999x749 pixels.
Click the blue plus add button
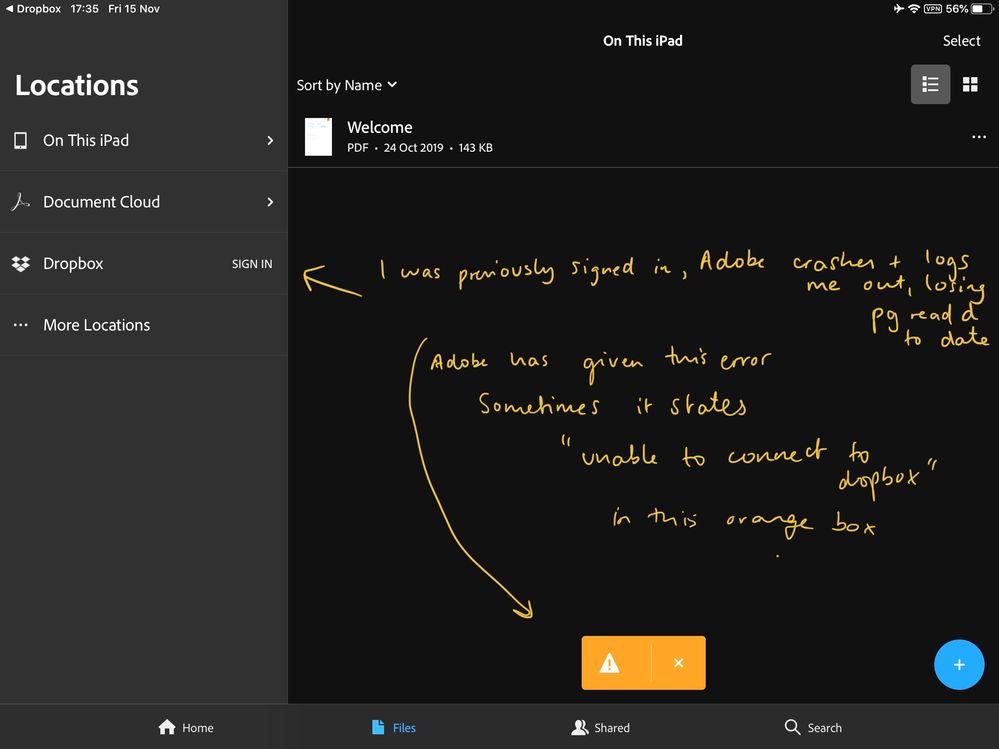(958, 665)
